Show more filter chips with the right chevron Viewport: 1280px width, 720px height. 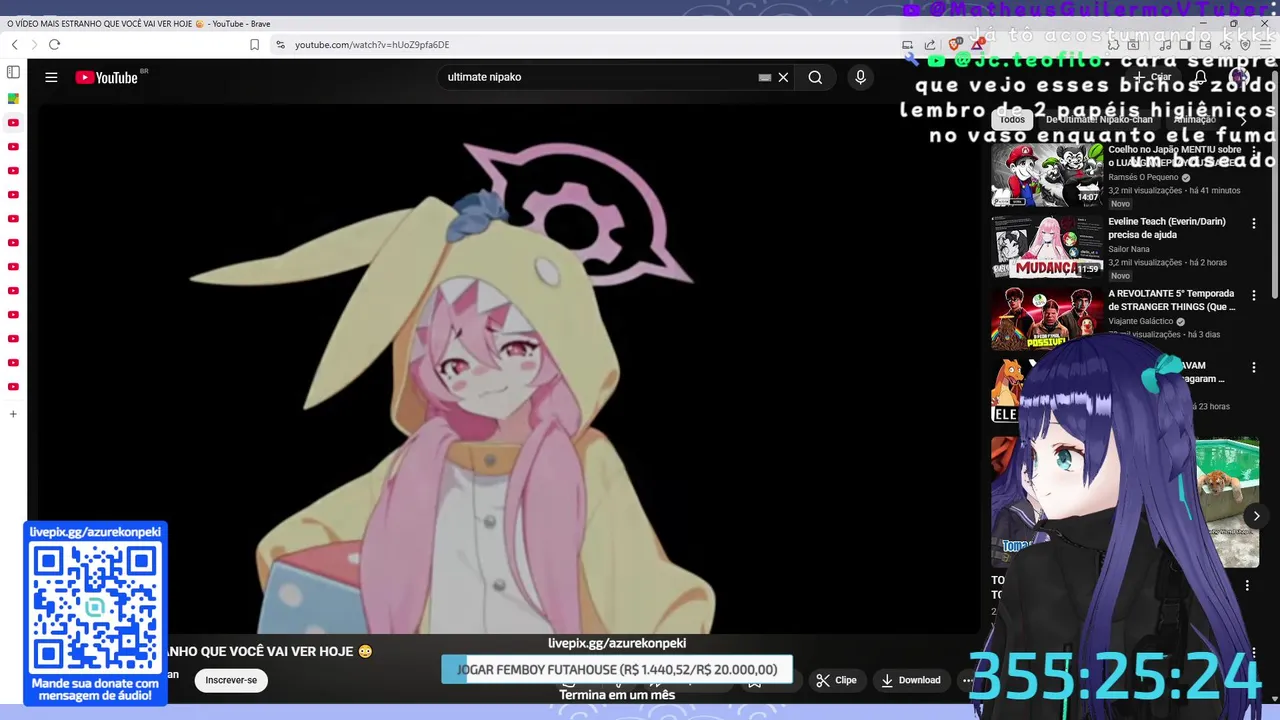tap(1243, 119)
